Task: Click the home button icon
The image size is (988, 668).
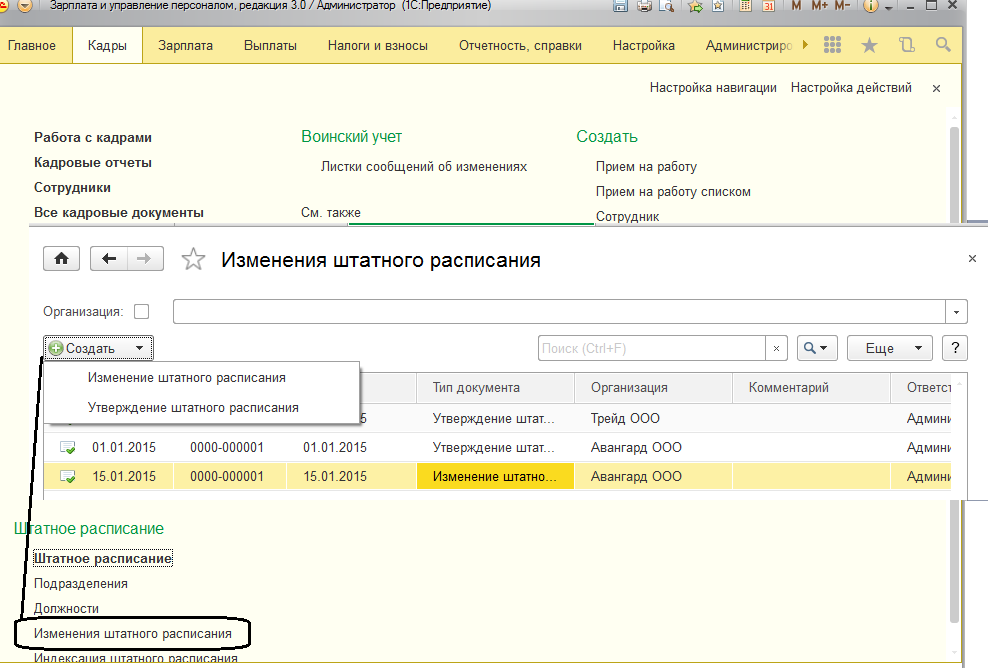Action: [61, 259]
